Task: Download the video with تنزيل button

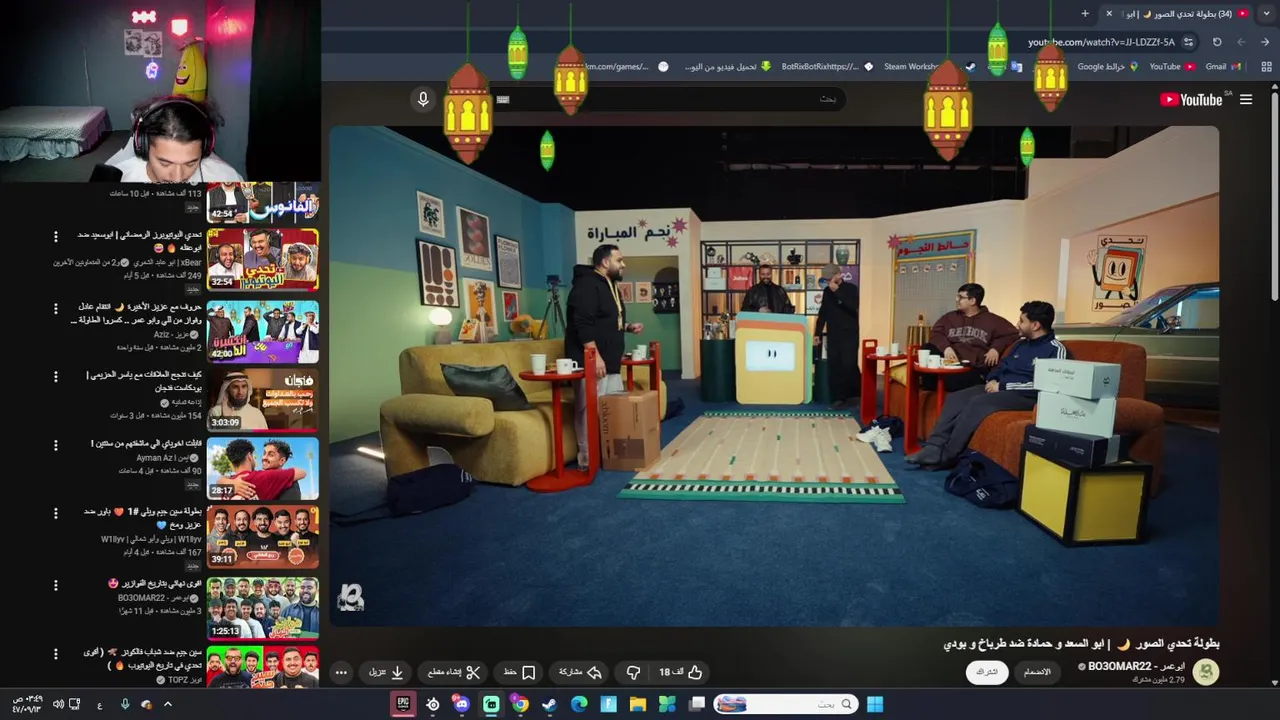Action: 386,672
